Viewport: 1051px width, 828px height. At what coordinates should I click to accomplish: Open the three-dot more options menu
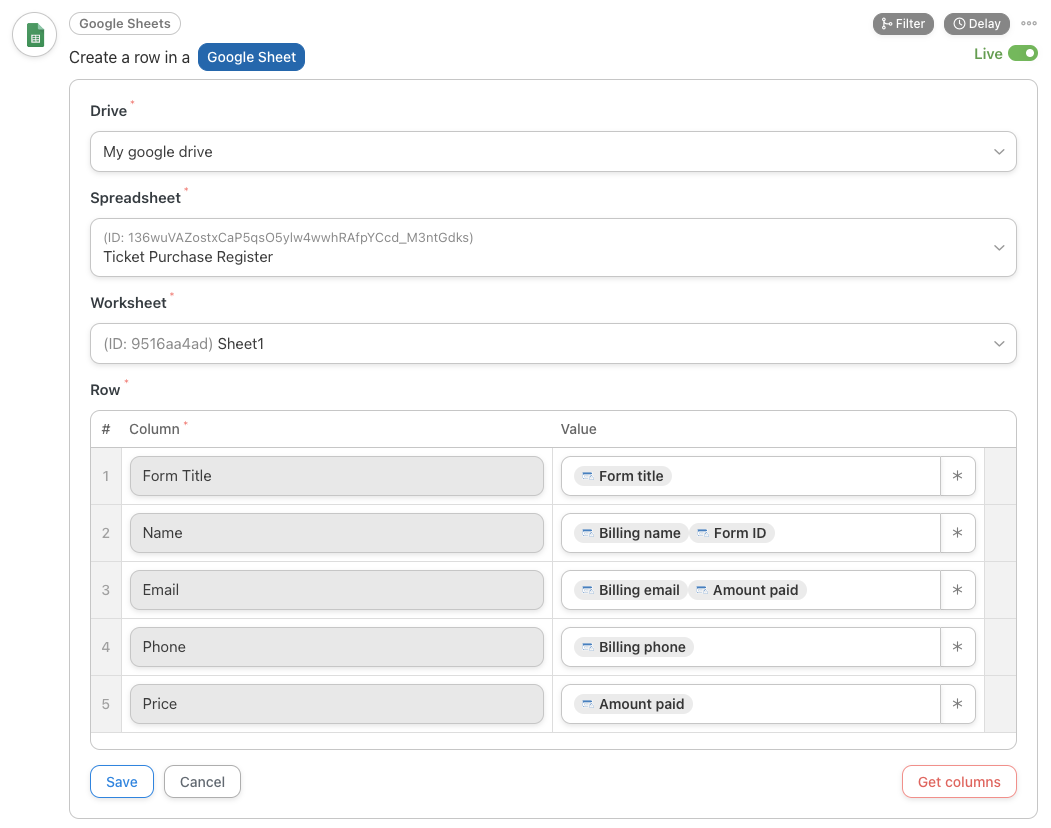click(1029, 23)
